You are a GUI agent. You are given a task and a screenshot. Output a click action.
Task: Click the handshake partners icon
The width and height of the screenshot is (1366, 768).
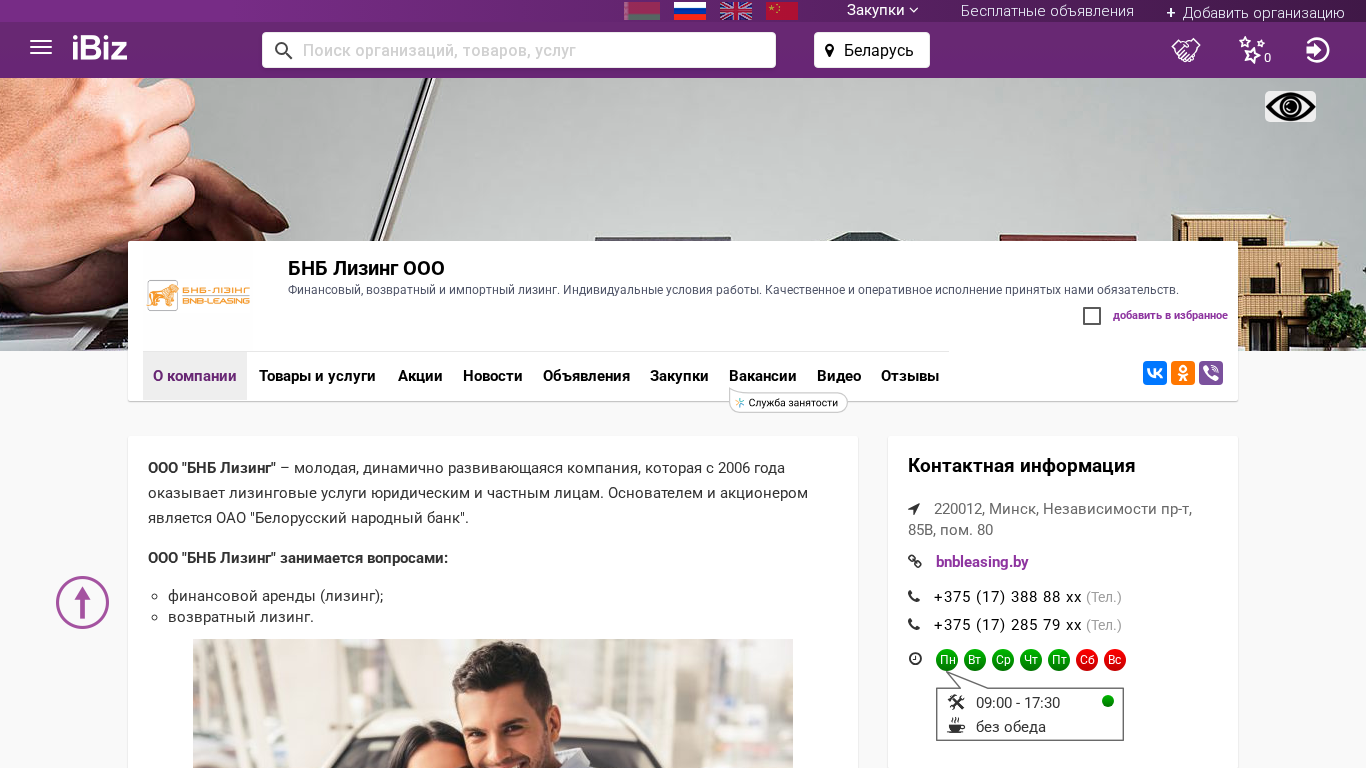(x=1186, y=50)
